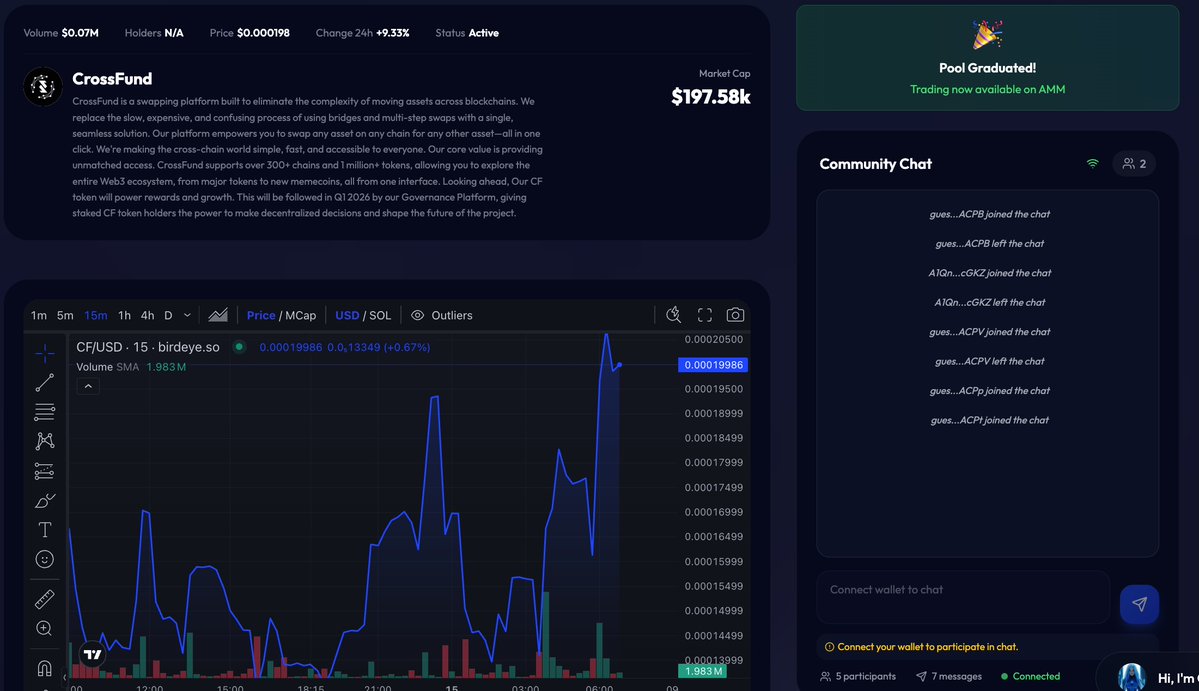Click 'A1Qn...cGKZ joined the chat' message
1199x691 pixels.
pyautogui.click(x=989, y=273)
